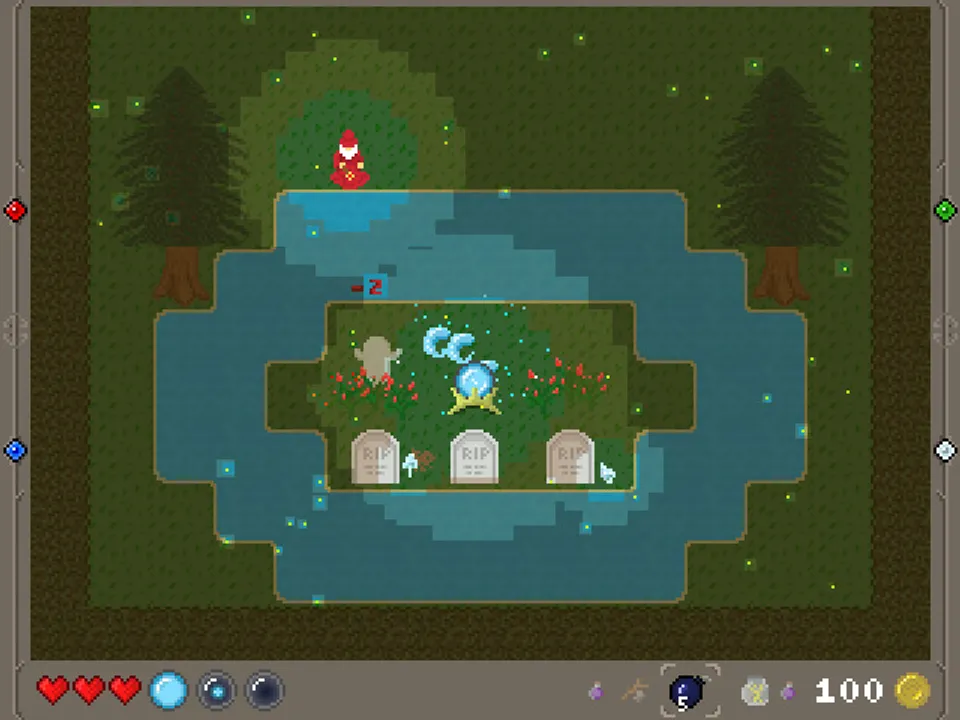Select the bomb item with count 5
Screen dimensions: 960x720
click(x=686, y=692)
